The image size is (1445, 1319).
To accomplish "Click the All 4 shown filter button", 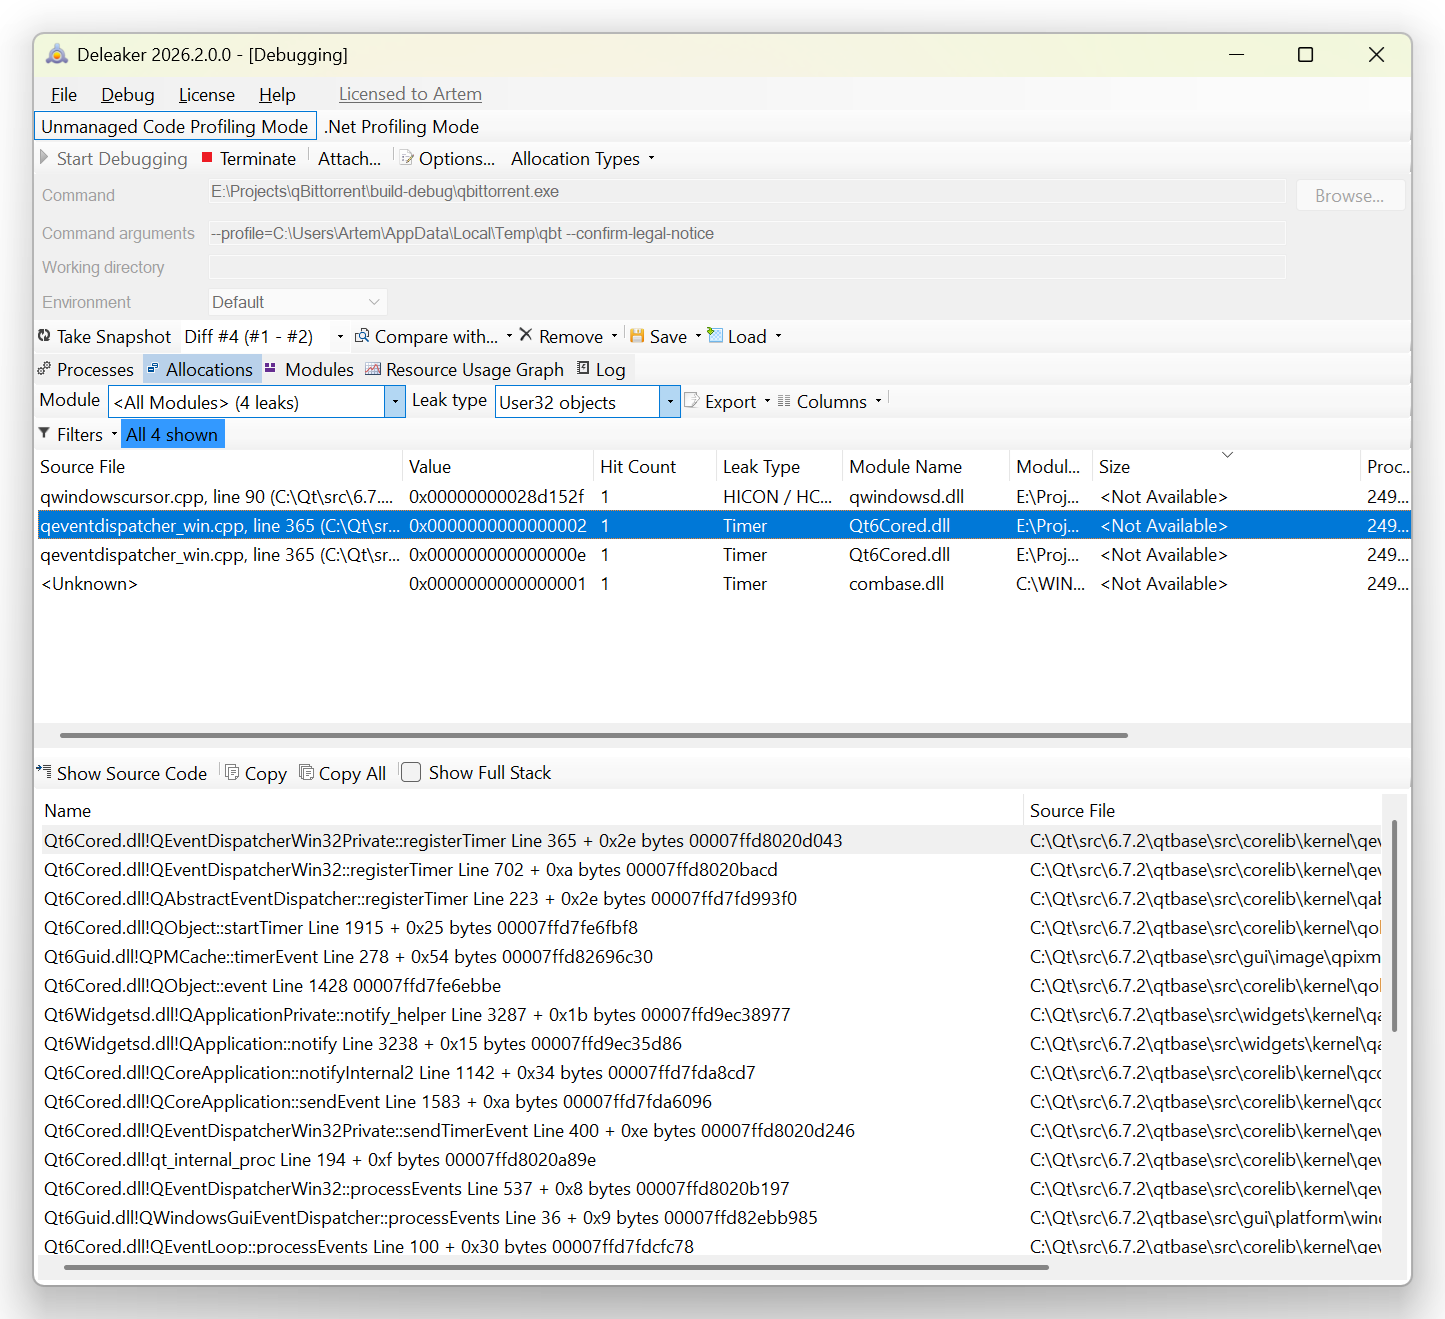I will (x=172, y=434).
